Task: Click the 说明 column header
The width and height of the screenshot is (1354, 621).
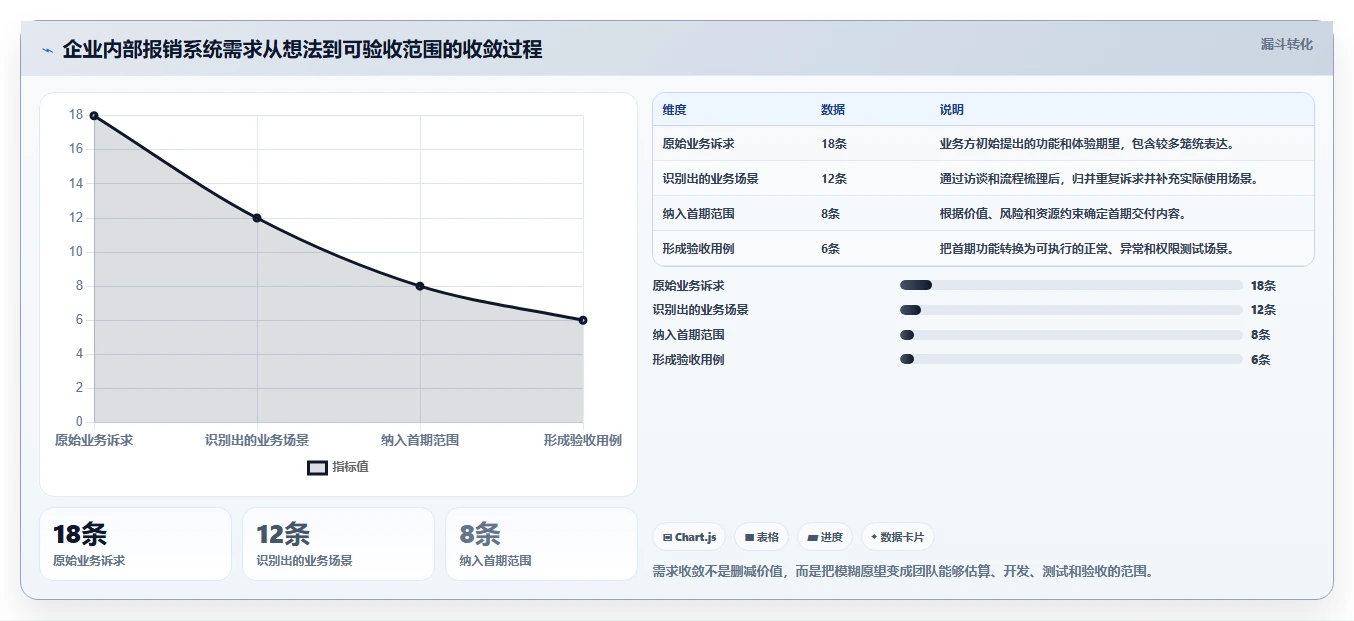Action: (951, 110)
